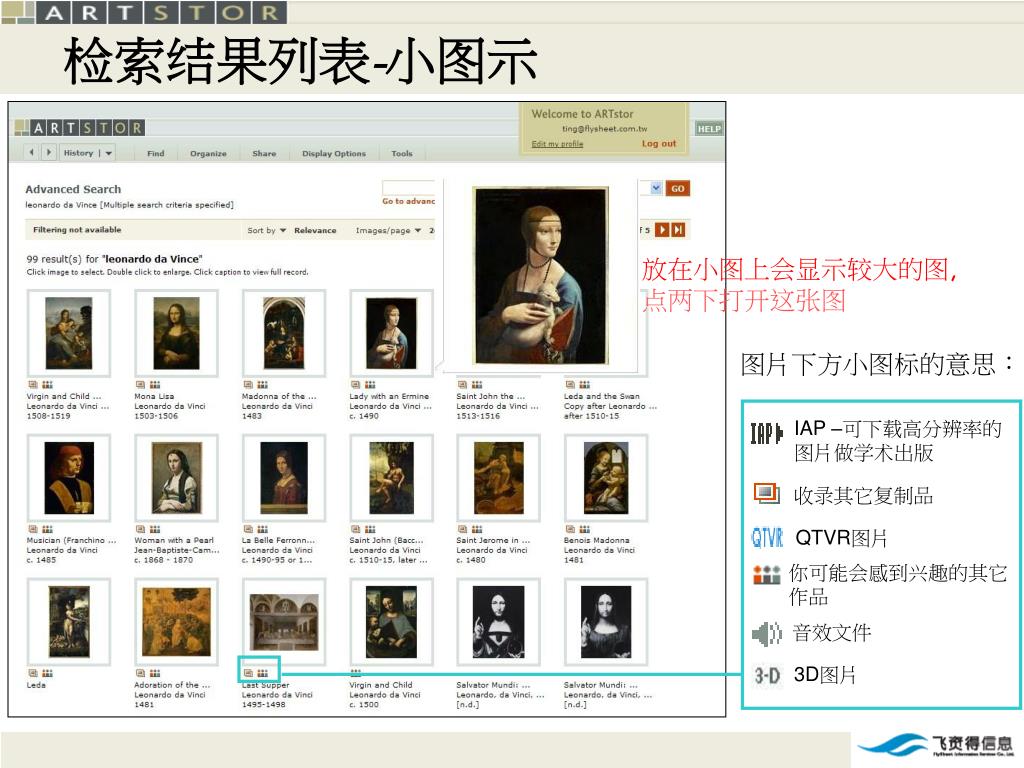Click related works icon under Madonna of the Rocks
Image resolution: width=1024 pixels, height=768 pixels.
(263, 385)
